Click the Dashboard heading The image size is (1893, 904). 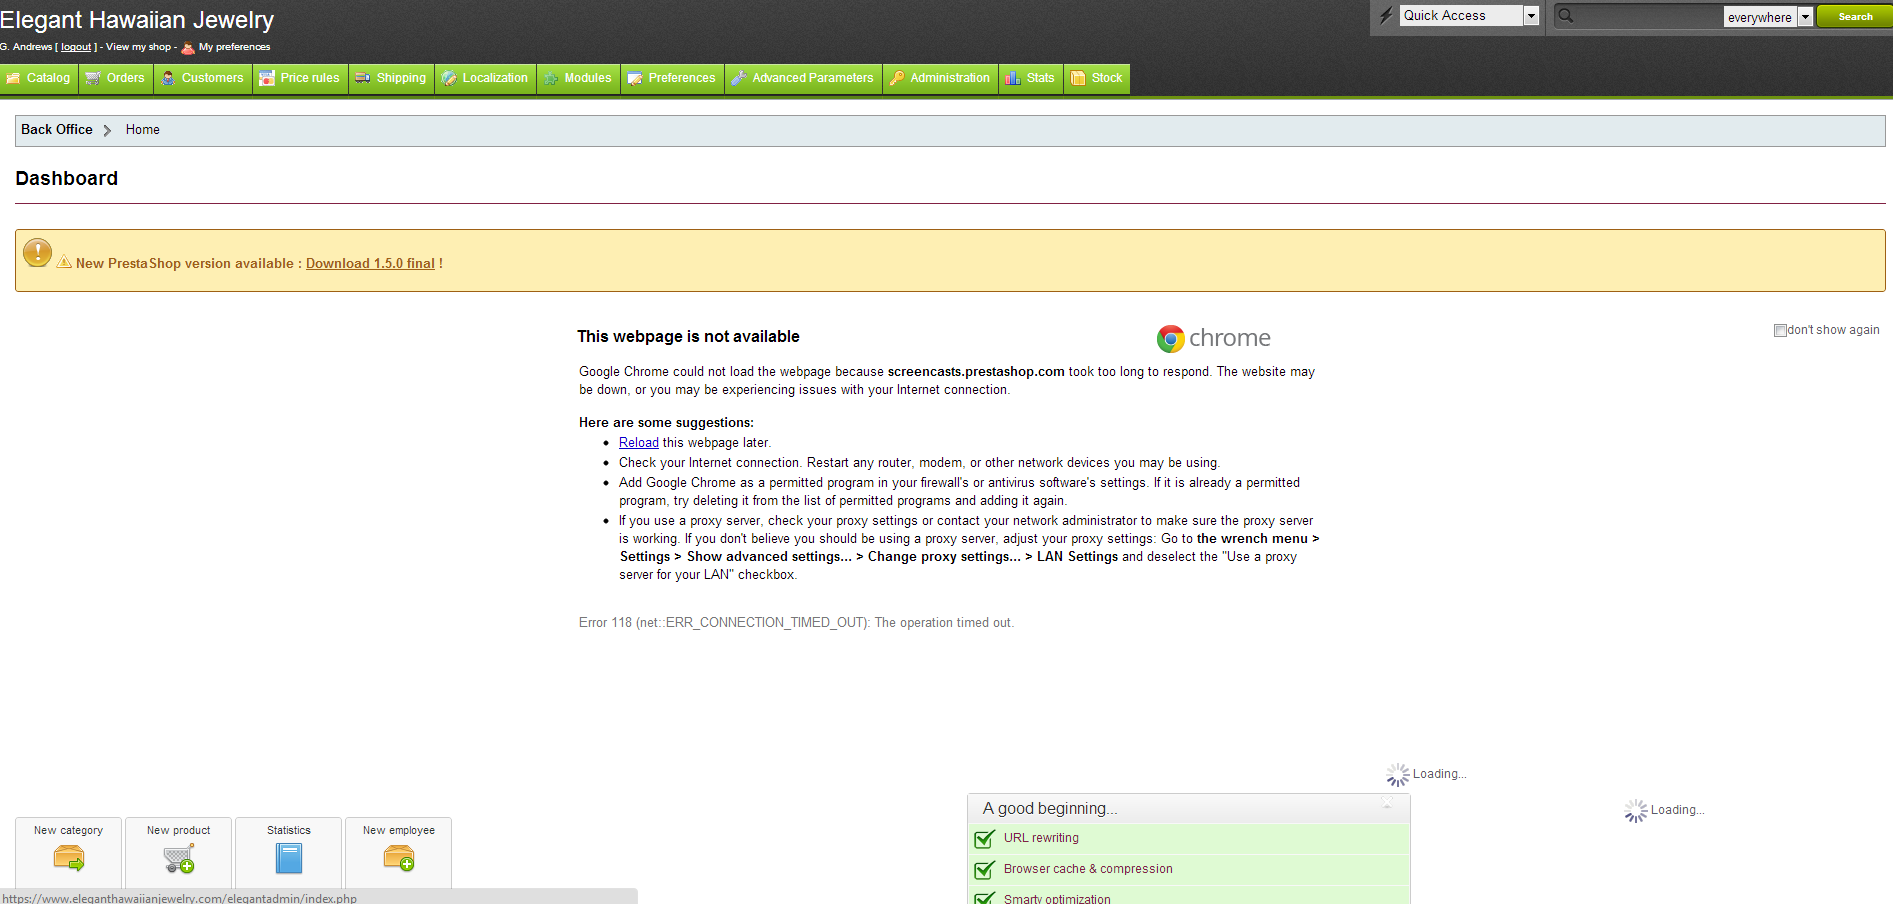[67, 178]
